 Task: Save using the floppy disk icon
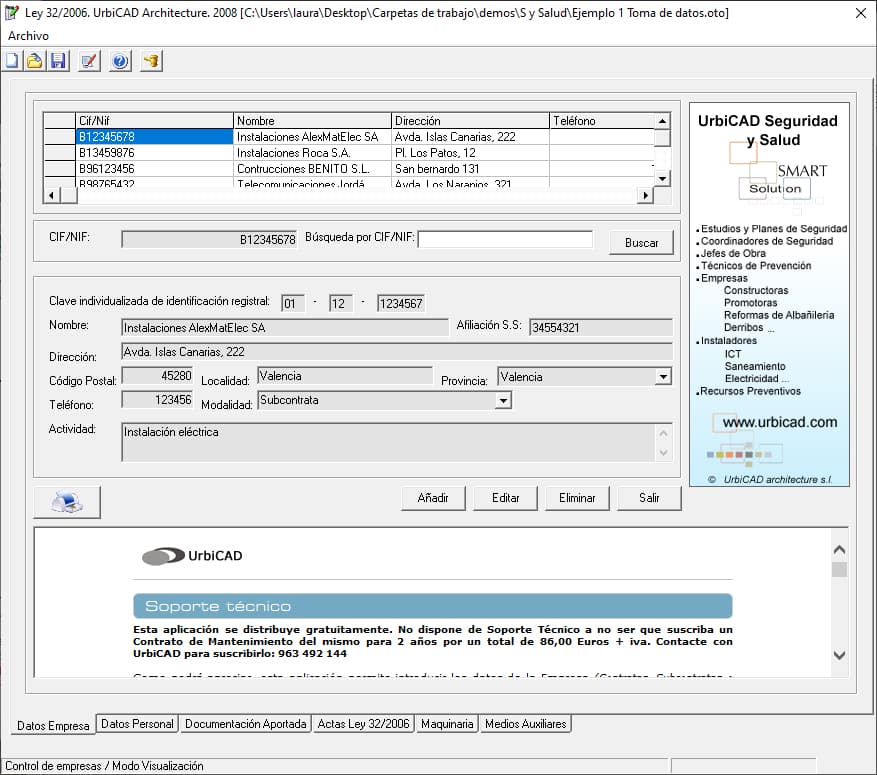(57, 61)
